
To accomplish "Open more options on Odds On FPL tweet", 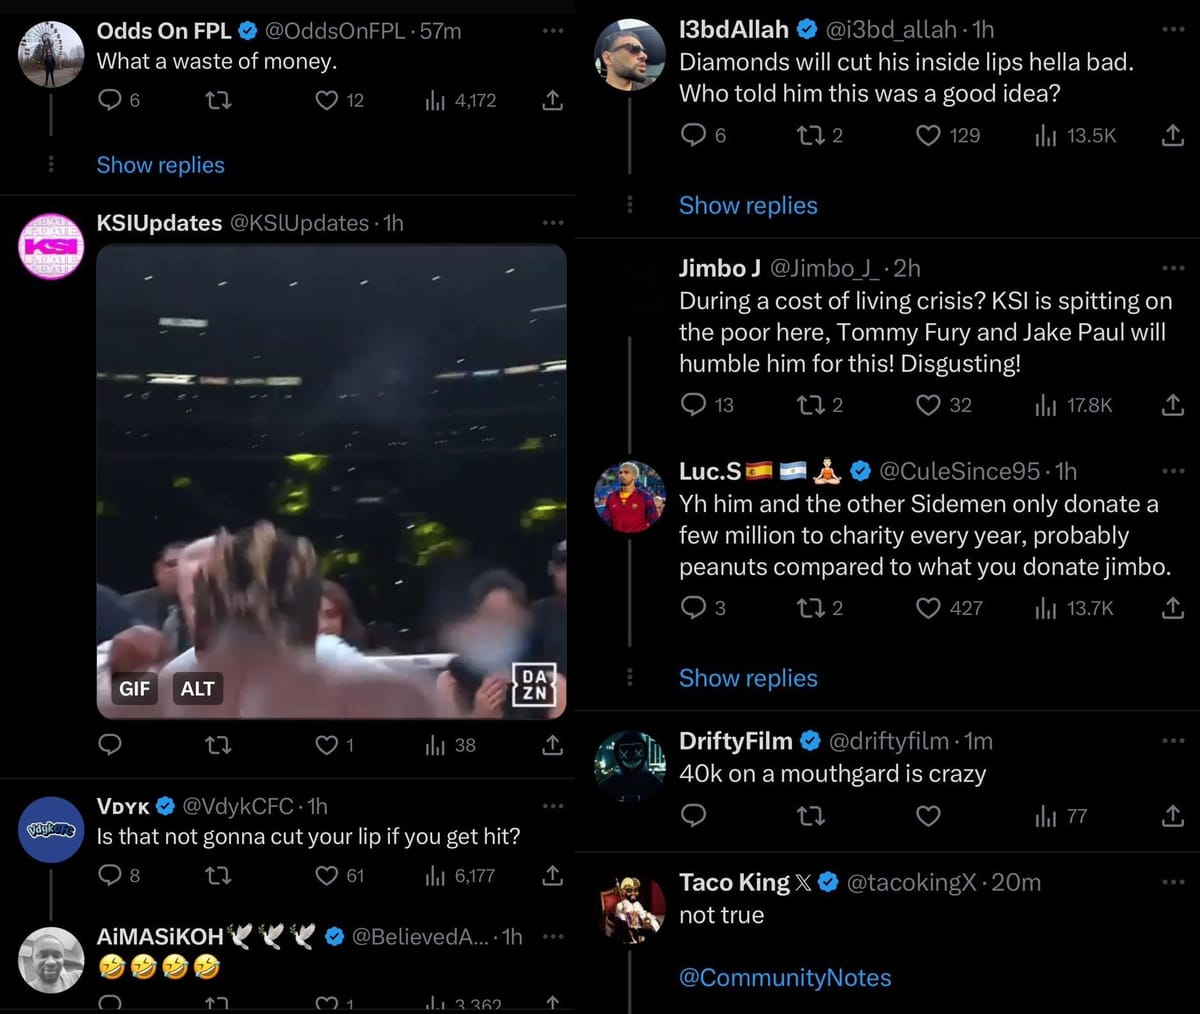I will click(x=553, y=31).
